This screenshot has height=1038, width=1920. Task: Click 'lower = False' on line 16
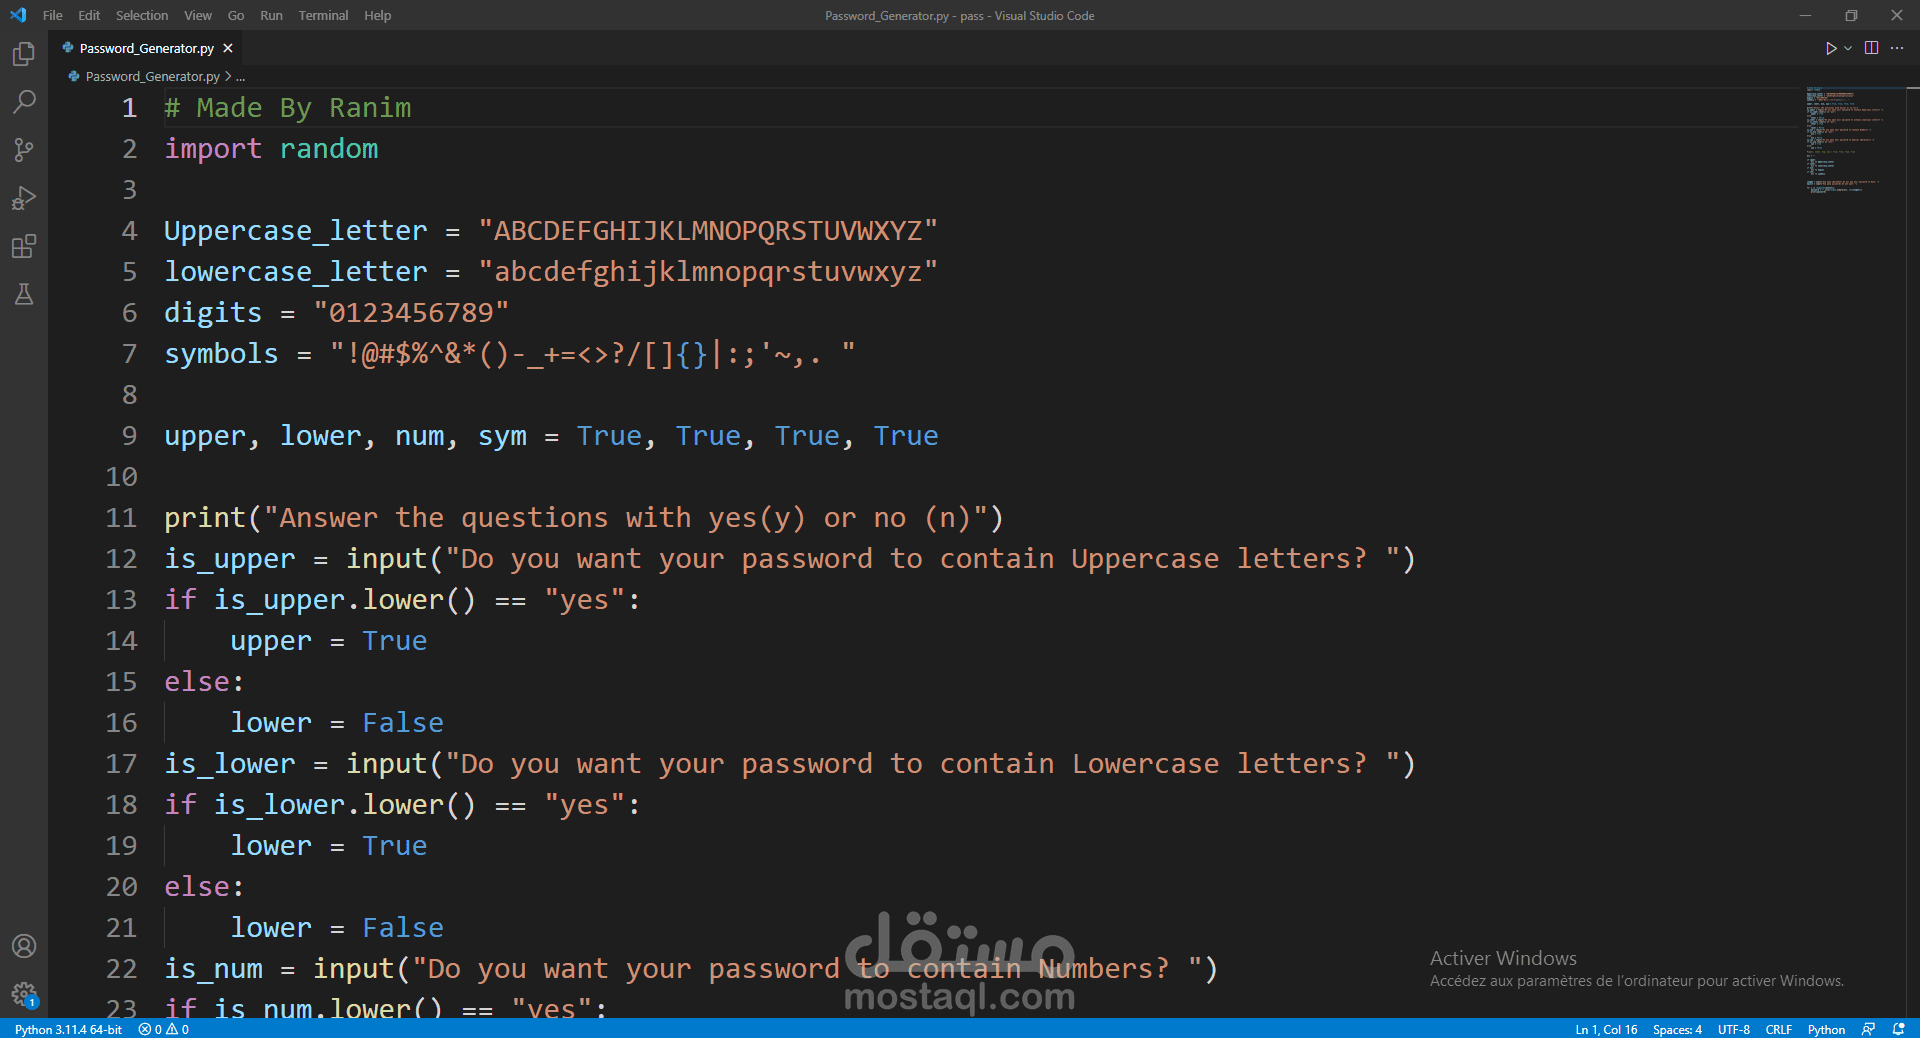click(337, 723)
